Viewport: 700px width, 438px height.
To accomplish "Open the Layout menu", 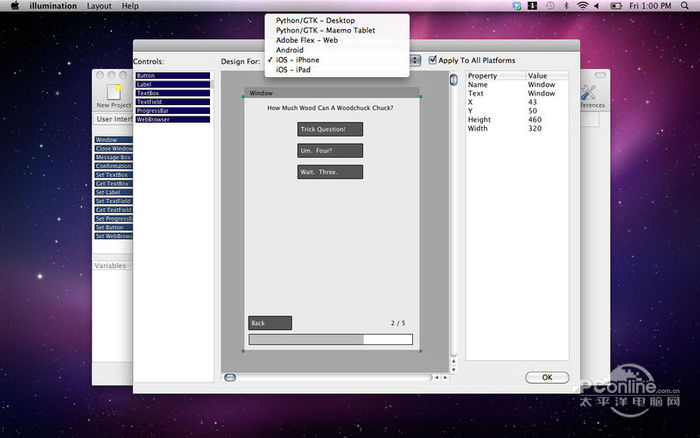I will [x=99, y=6].
